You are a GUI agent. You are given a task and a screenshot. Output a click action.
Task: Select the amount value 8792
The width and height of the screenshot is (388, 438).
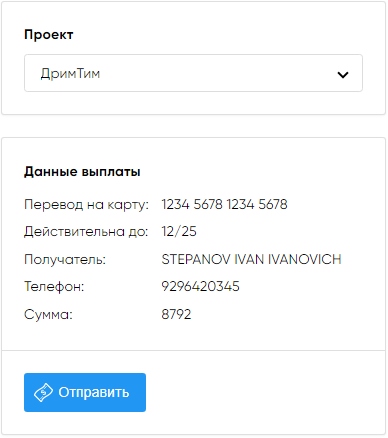(176, 314)
